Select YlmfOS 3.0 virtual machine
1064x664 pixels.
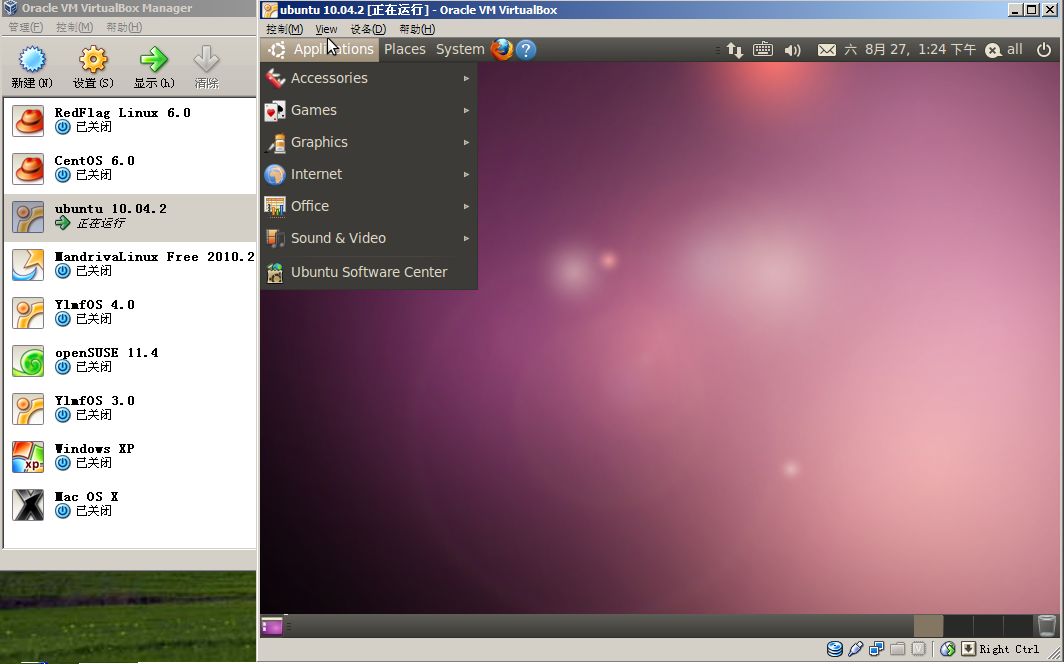pos(130,408)
